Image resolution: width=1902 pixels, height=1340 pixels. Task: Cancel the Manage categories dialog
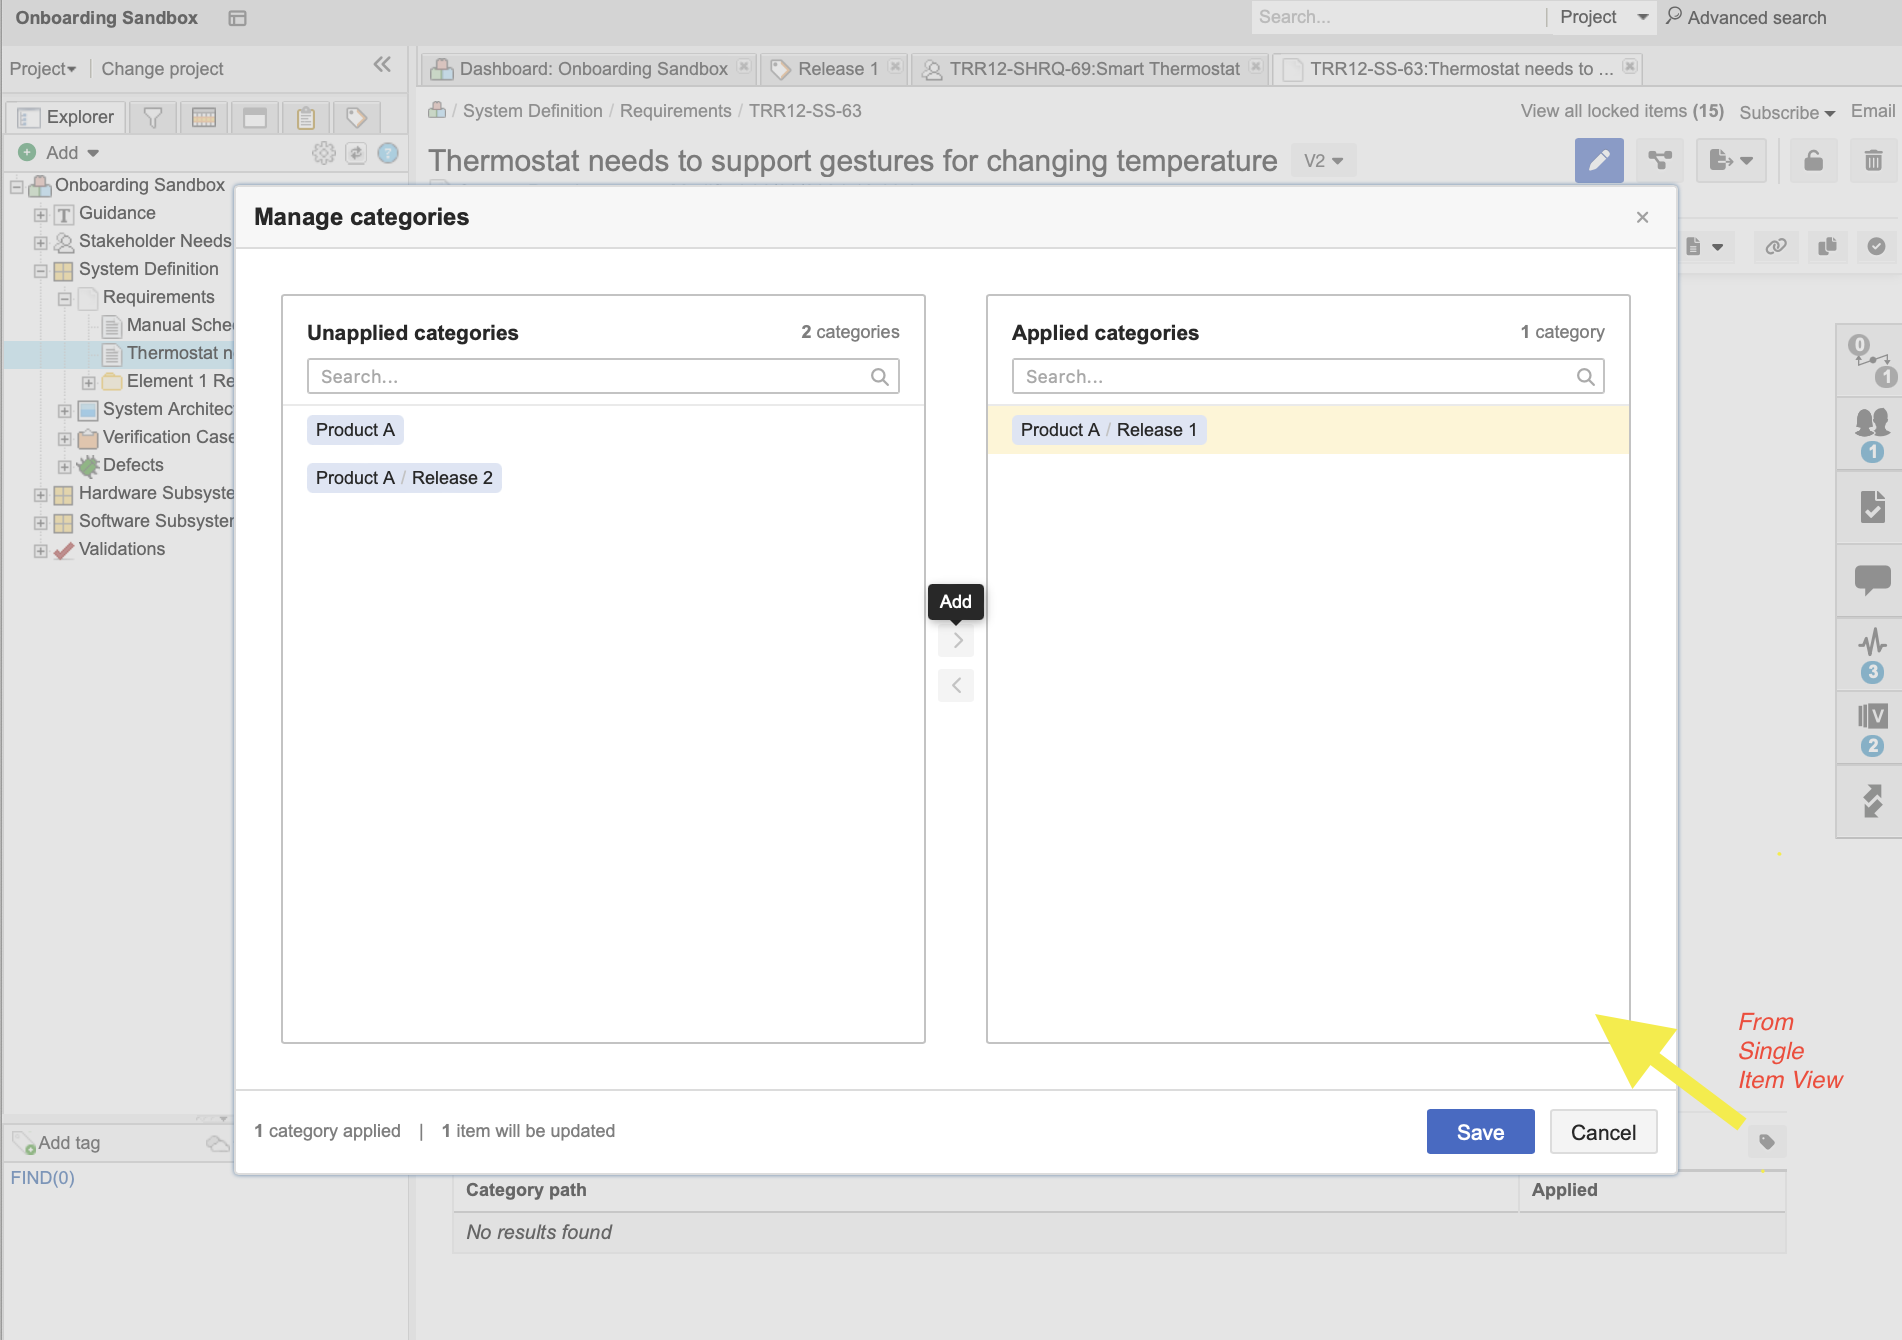pyautogui.click(x=1603, y=1132)
